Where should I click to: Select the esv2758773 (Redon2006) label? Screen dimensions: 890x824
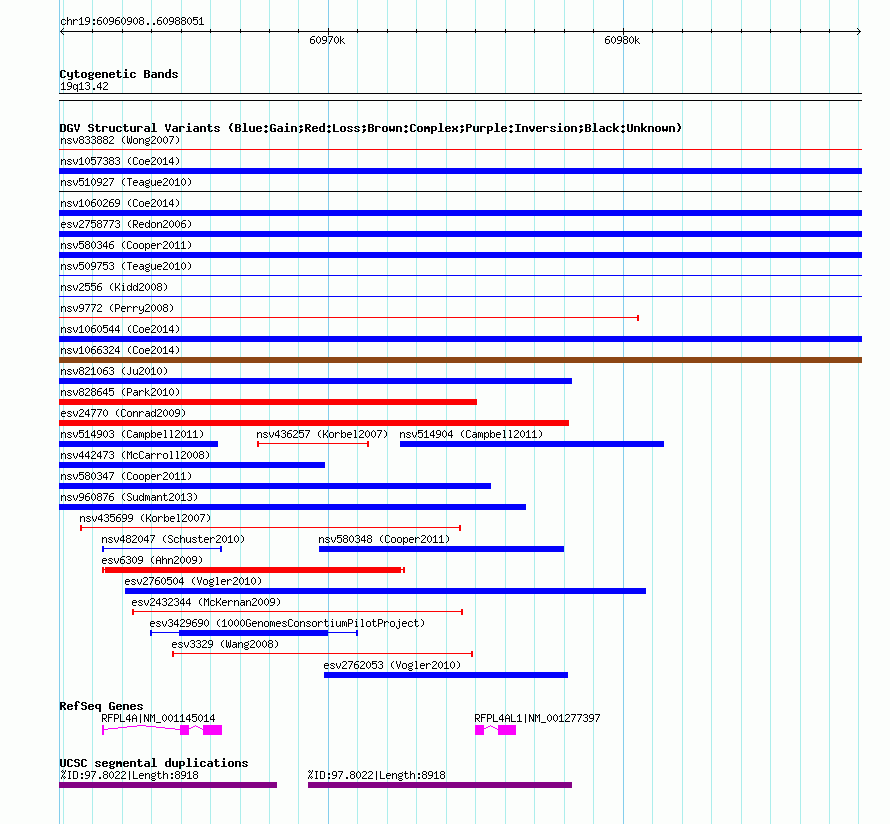(126, 224)
